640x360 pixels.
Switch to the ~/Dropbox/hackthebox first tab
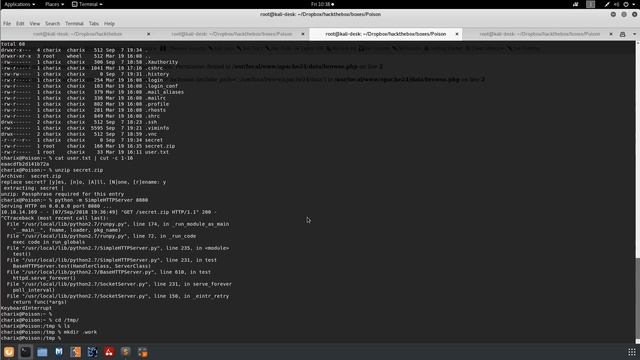(x=78, y=34)
